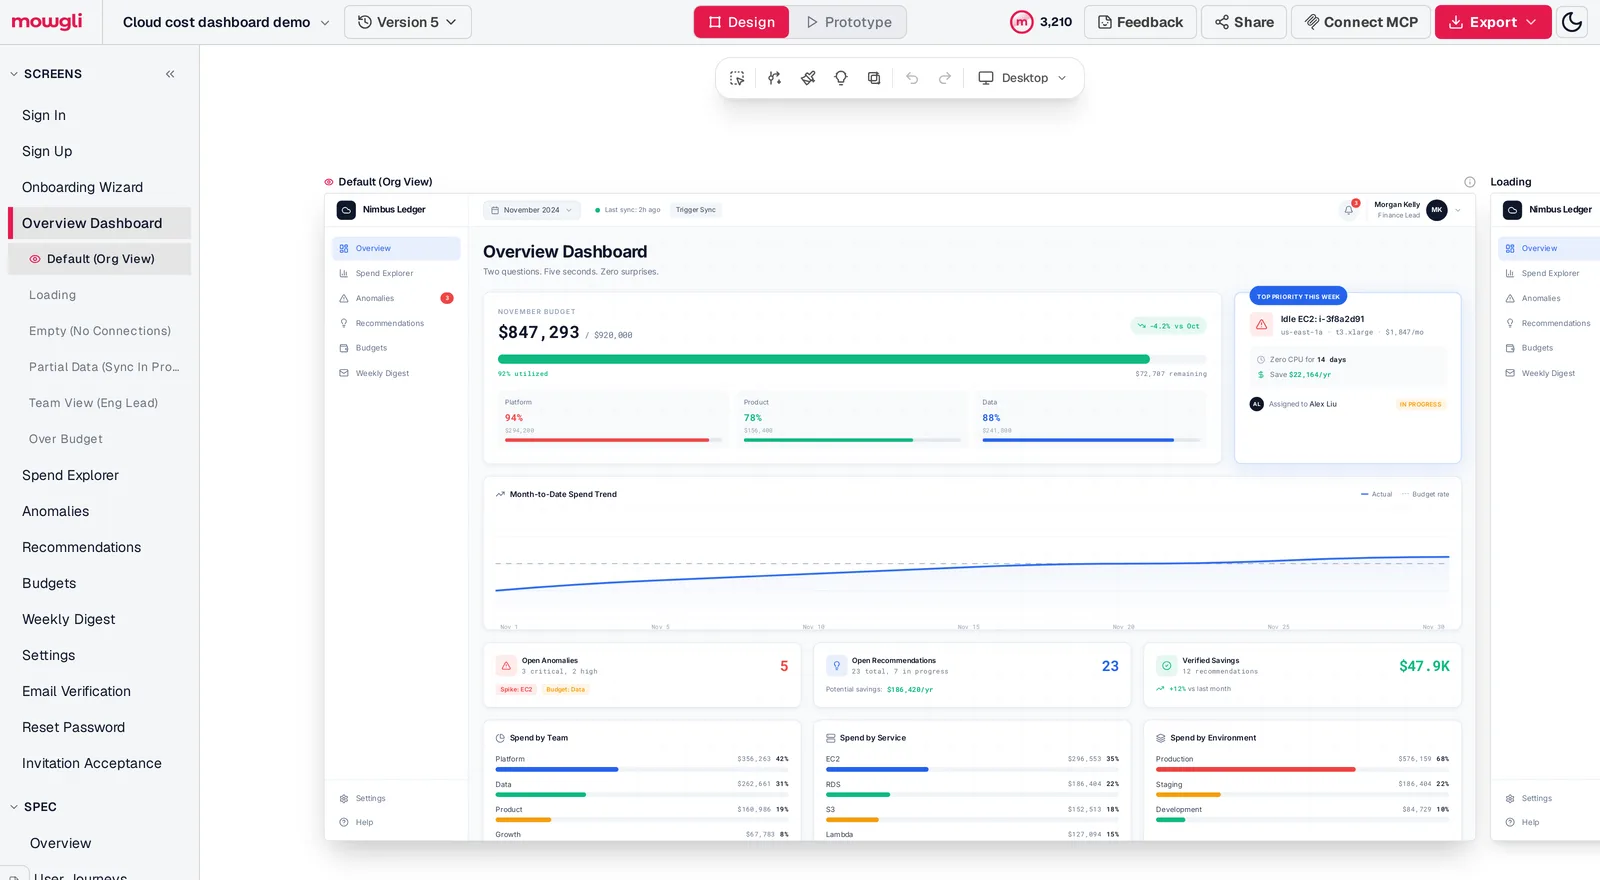Screen dimensions: 1600x880
Task: Click the mowgli logo
Action: click(47, 21)
